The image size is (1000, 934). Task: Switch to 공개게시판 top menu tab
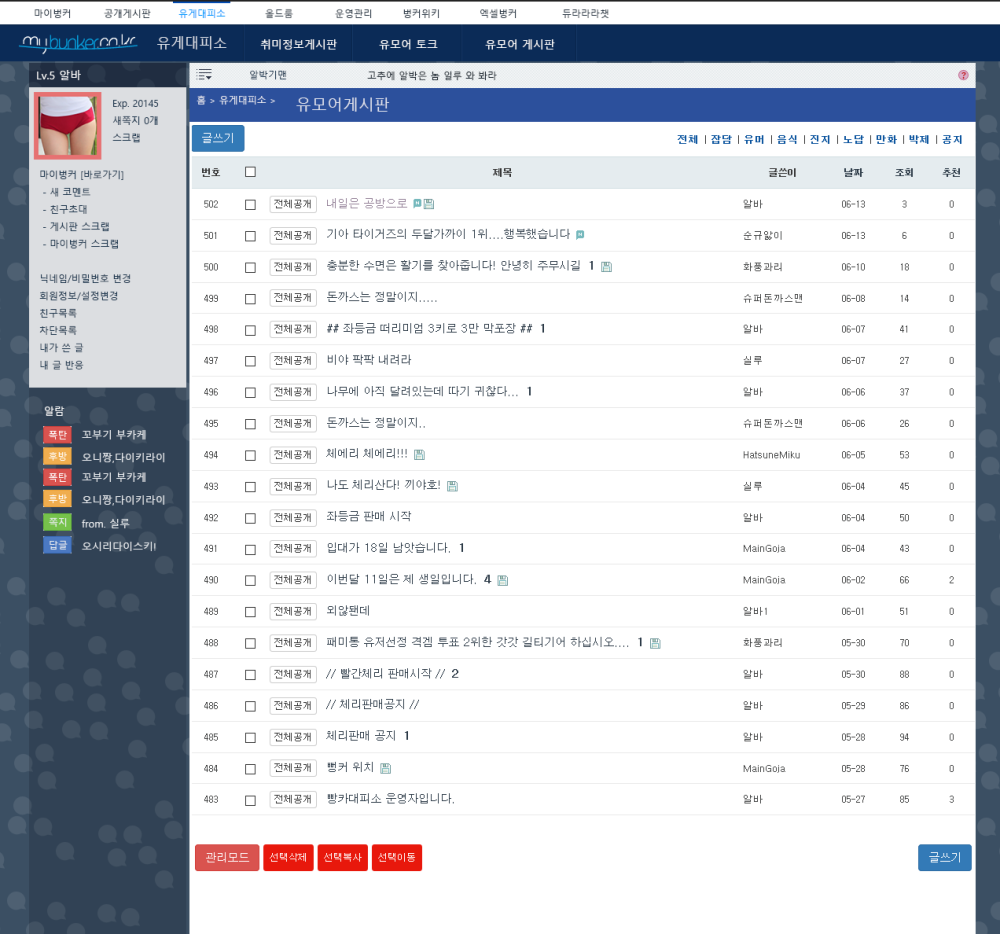click(x=127, y=13)
